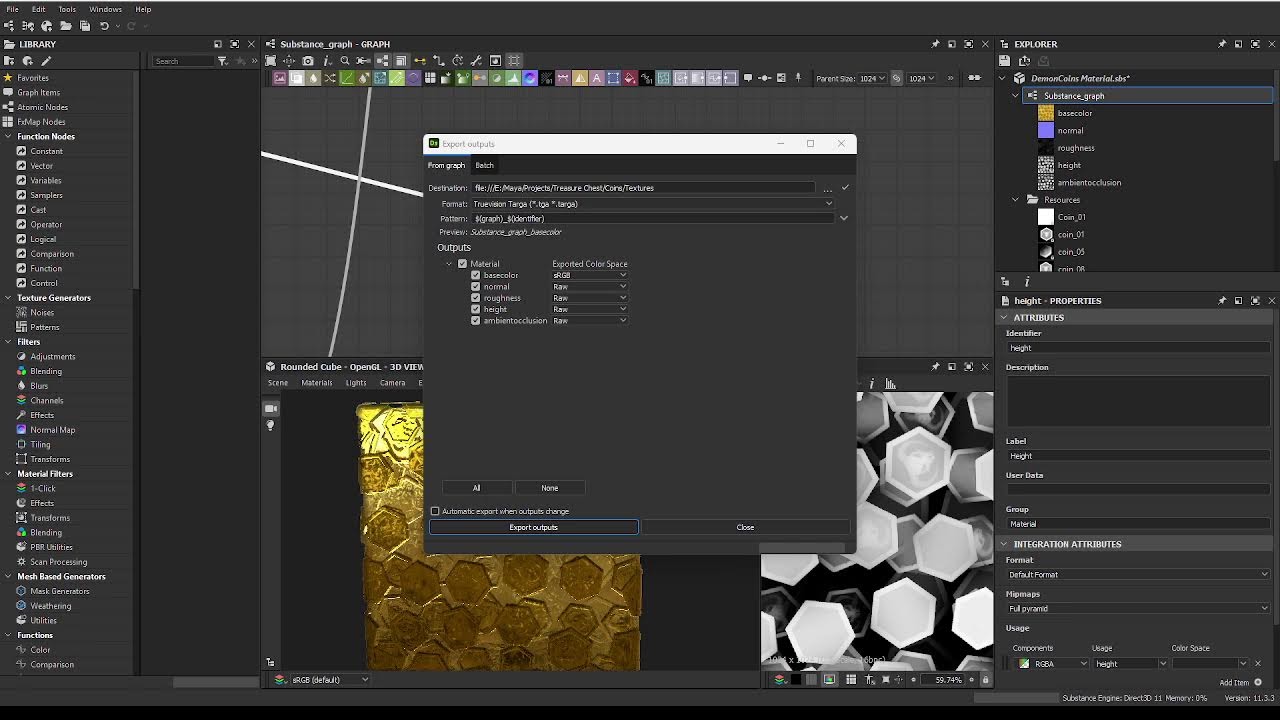Screen dimensions: 1280x720
Task: Click the channel layers icon in 2D View footer
Action: (780, 680)
